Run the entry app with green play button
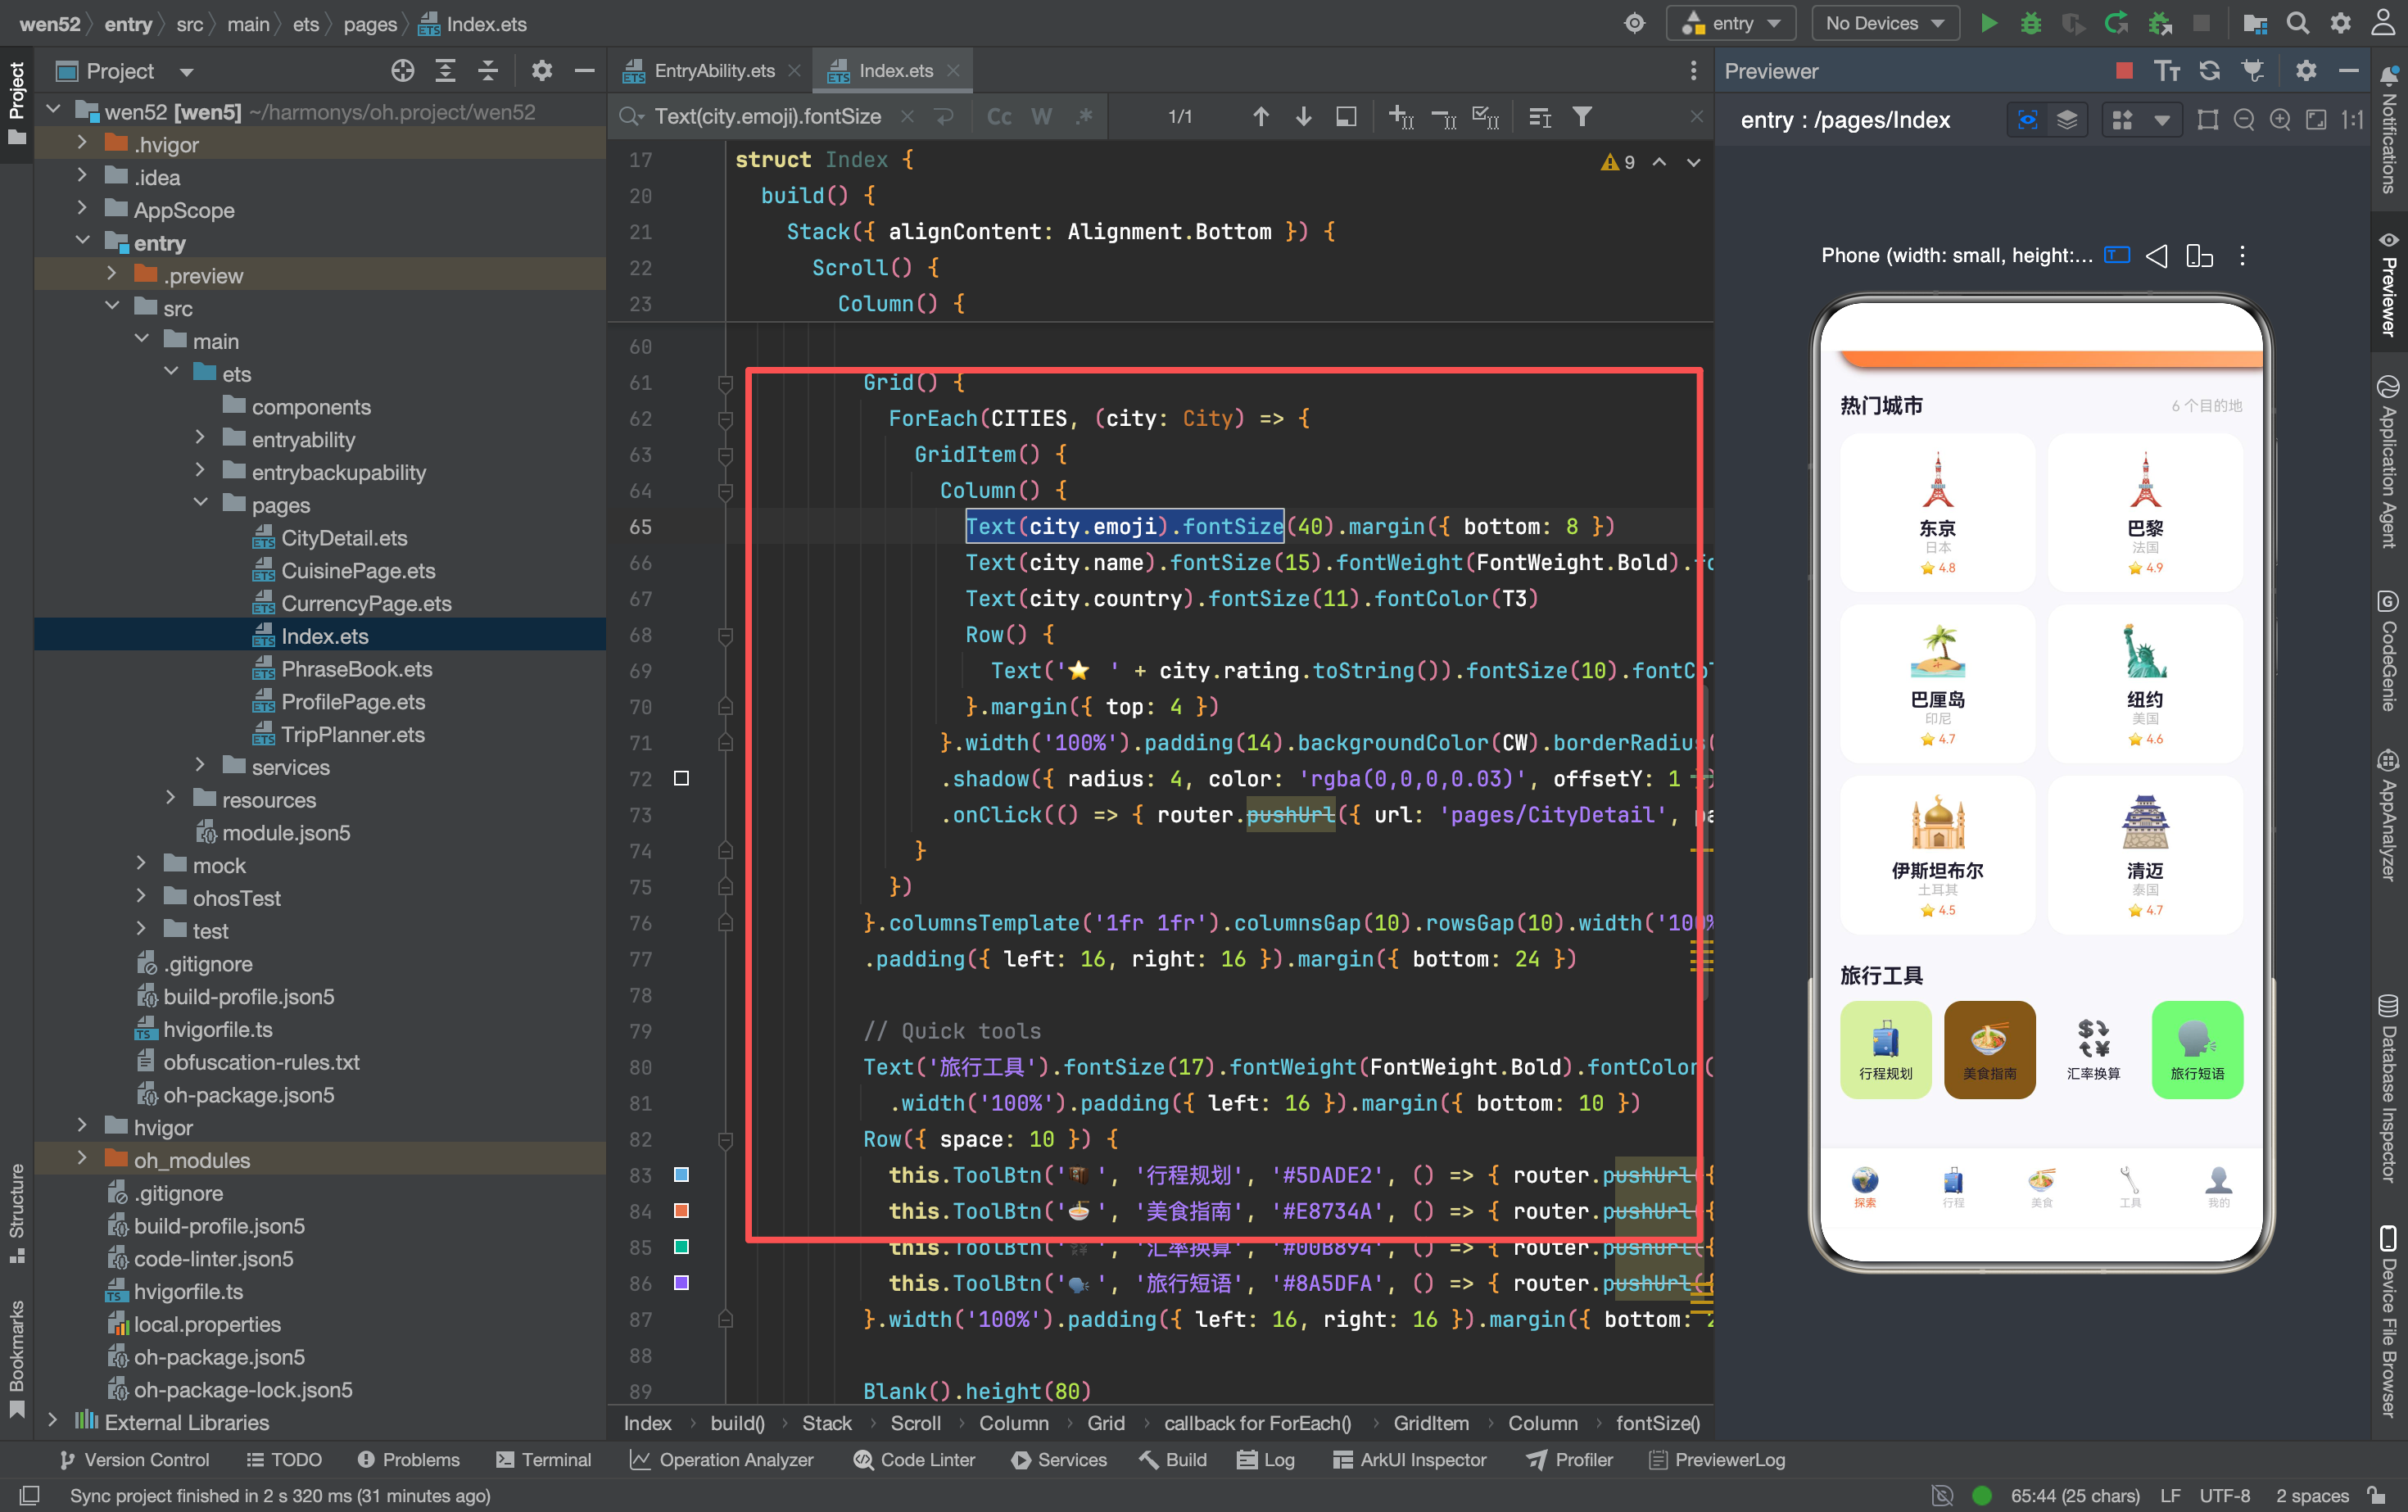 [x=1989, y=23]
